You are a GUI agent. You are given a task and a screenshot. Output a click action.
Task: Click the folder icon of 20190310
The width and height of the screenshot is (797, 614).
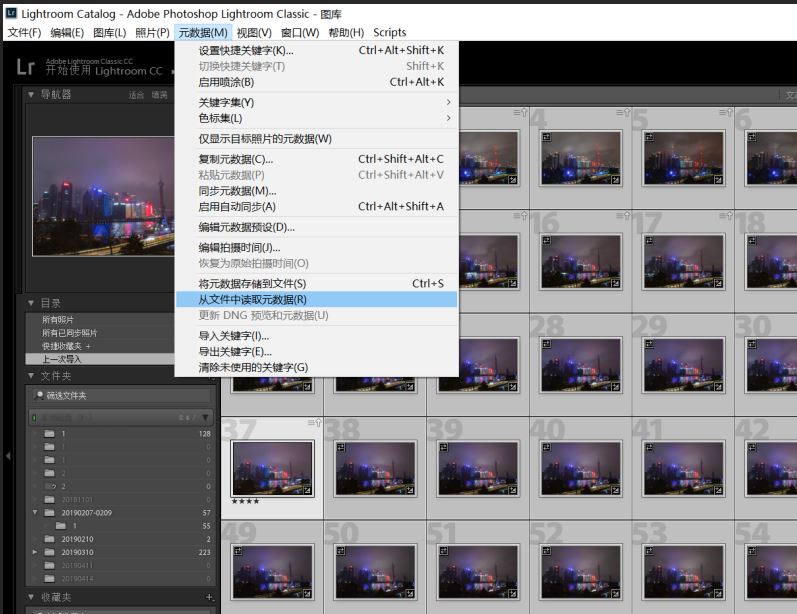click(50, 551)
